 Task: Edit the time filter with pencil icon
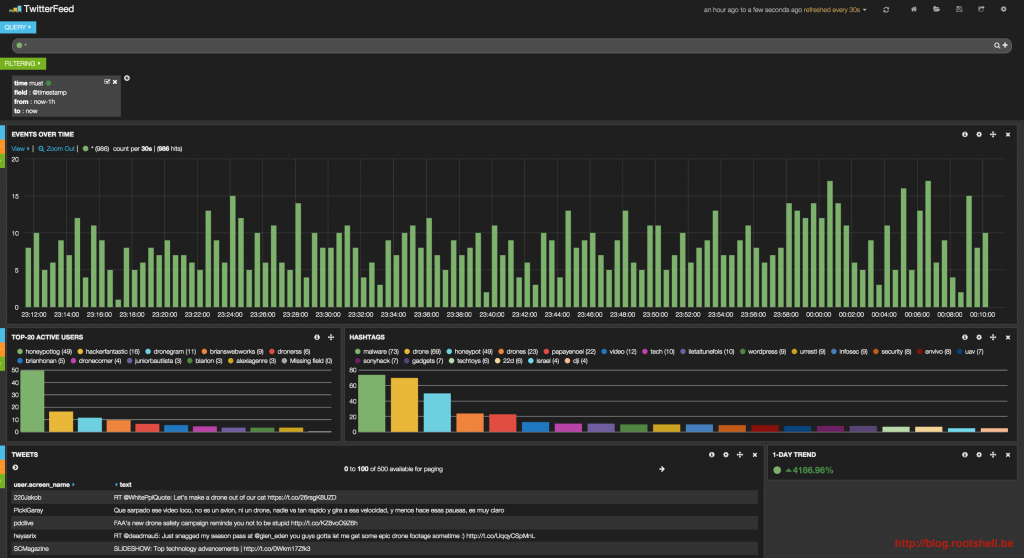[107, 82]
